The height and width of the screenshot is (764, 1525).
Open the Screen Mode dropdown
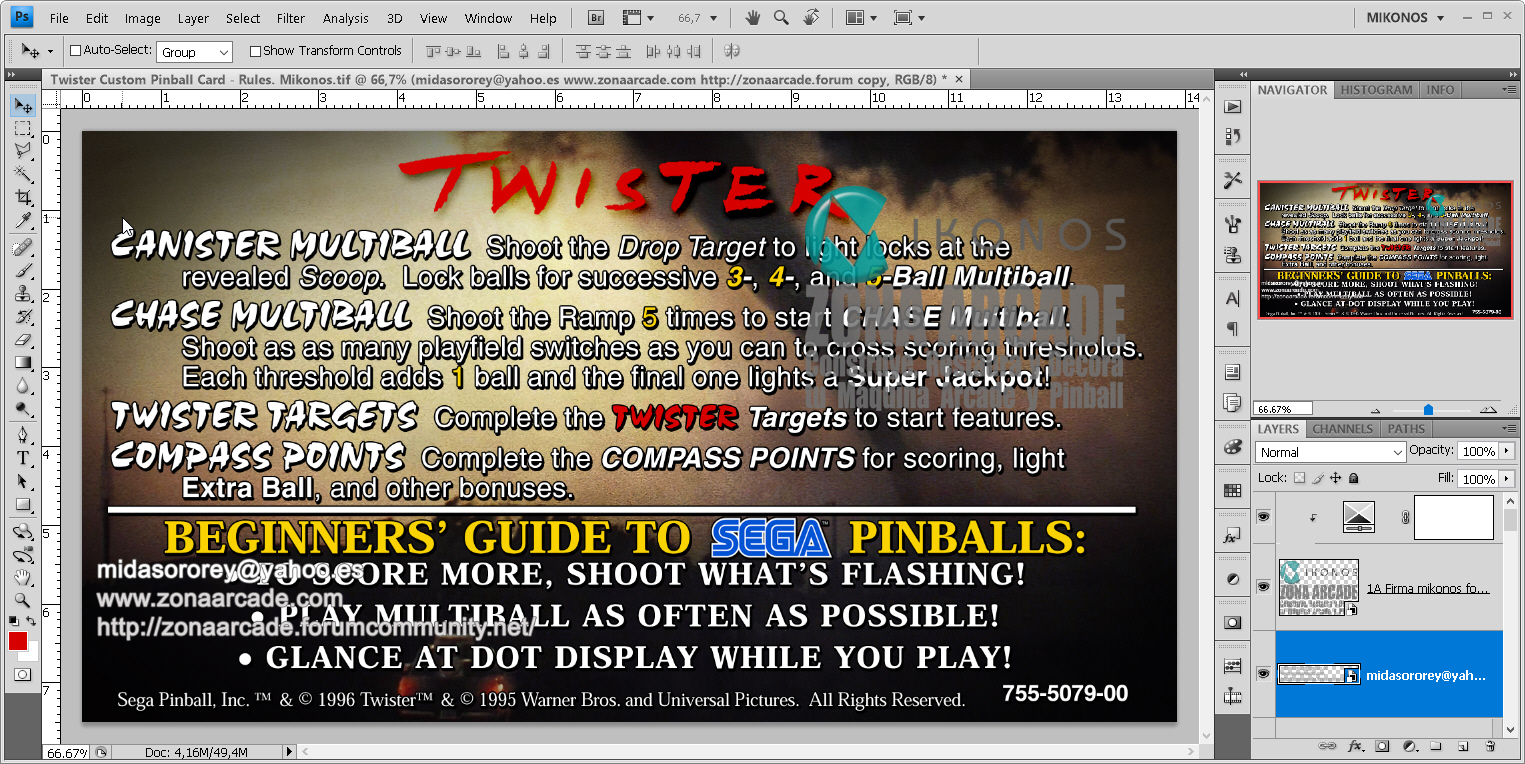coord(909,18)
